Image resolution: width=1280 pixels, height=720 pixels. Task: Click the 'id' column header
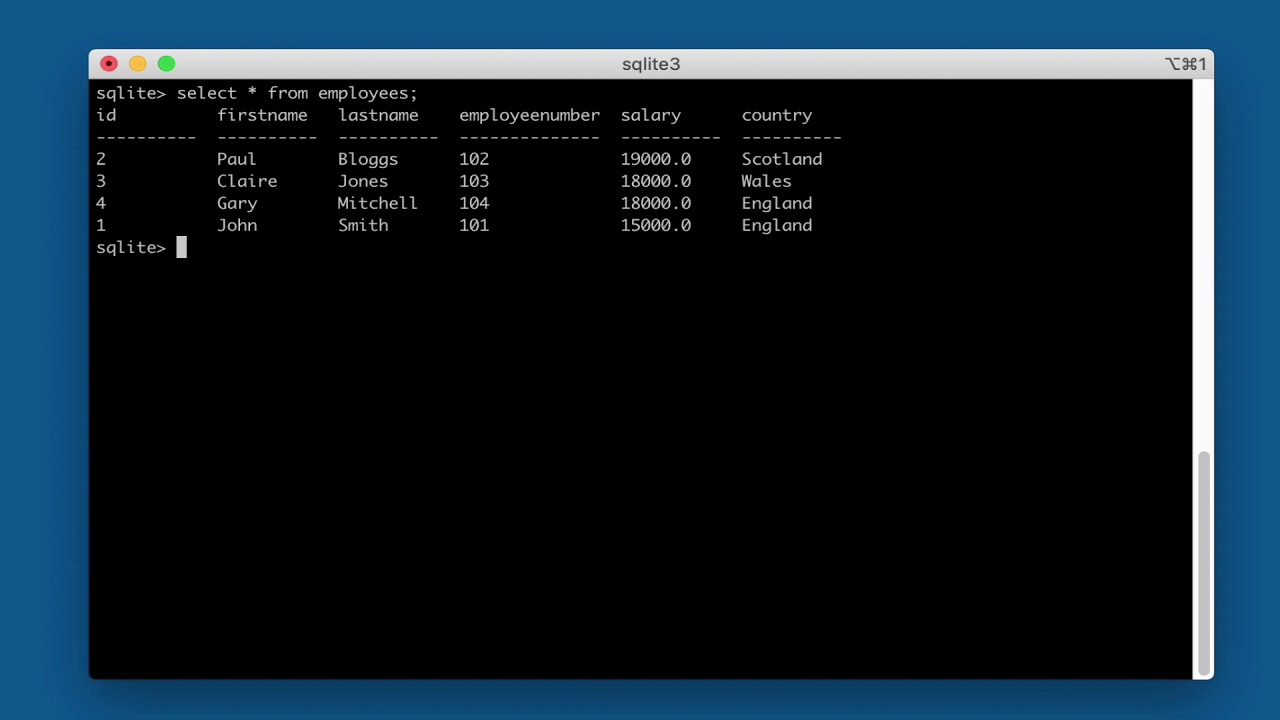(x=106, y=115)
